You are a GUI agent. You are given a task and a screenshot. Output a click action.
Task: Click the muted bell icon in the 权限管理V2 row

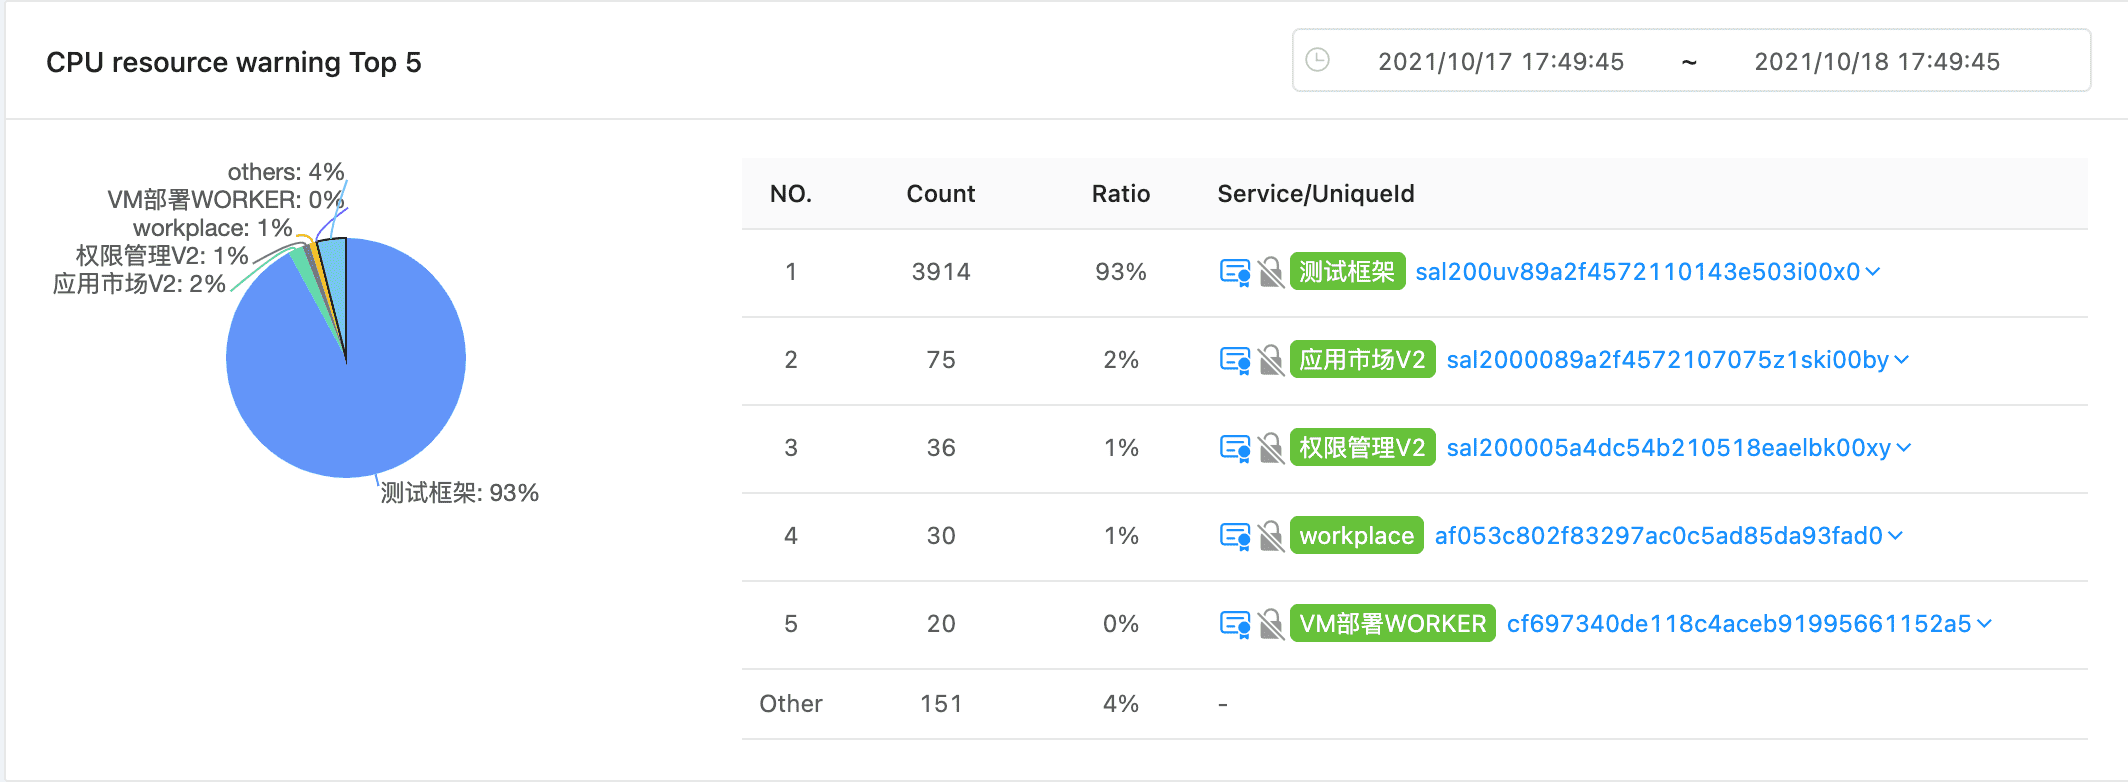[1271, 448]
